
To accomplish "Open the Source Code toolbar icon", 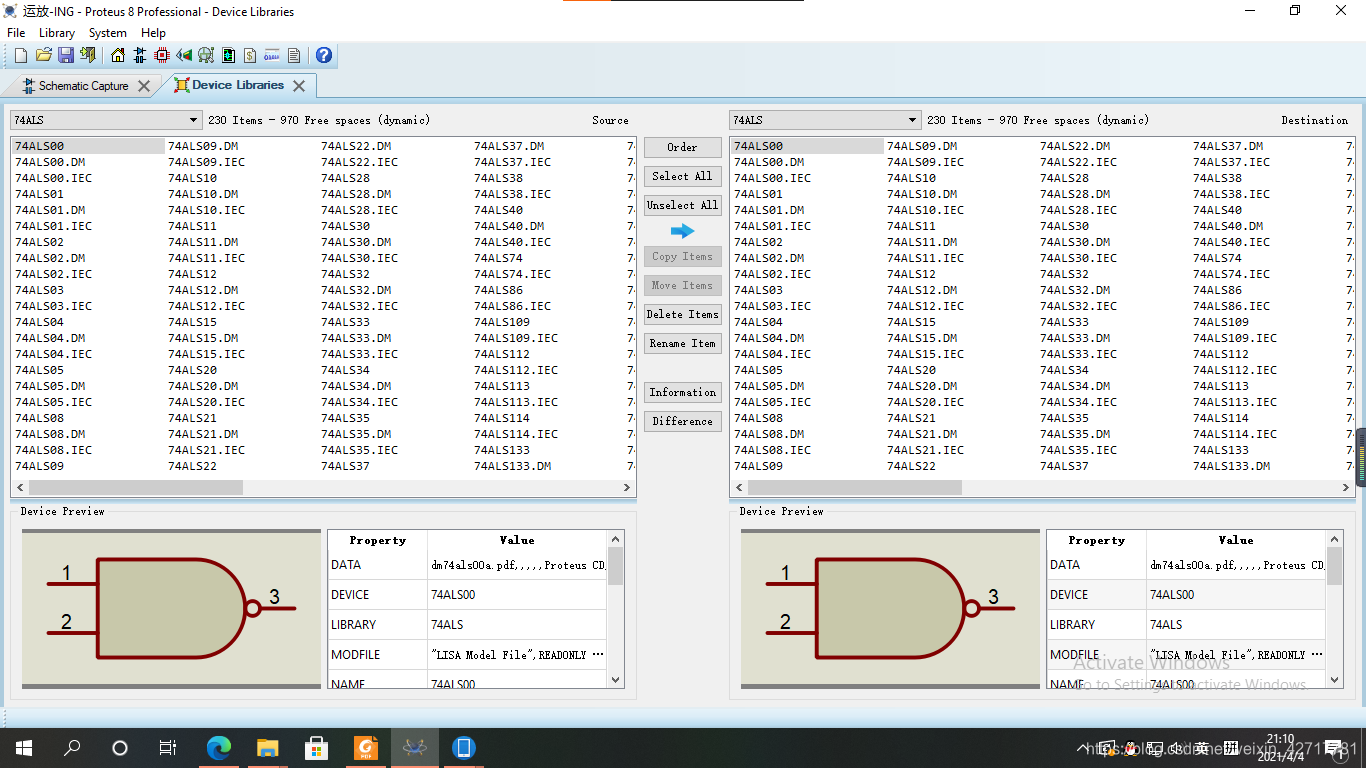I will point(272,55).
